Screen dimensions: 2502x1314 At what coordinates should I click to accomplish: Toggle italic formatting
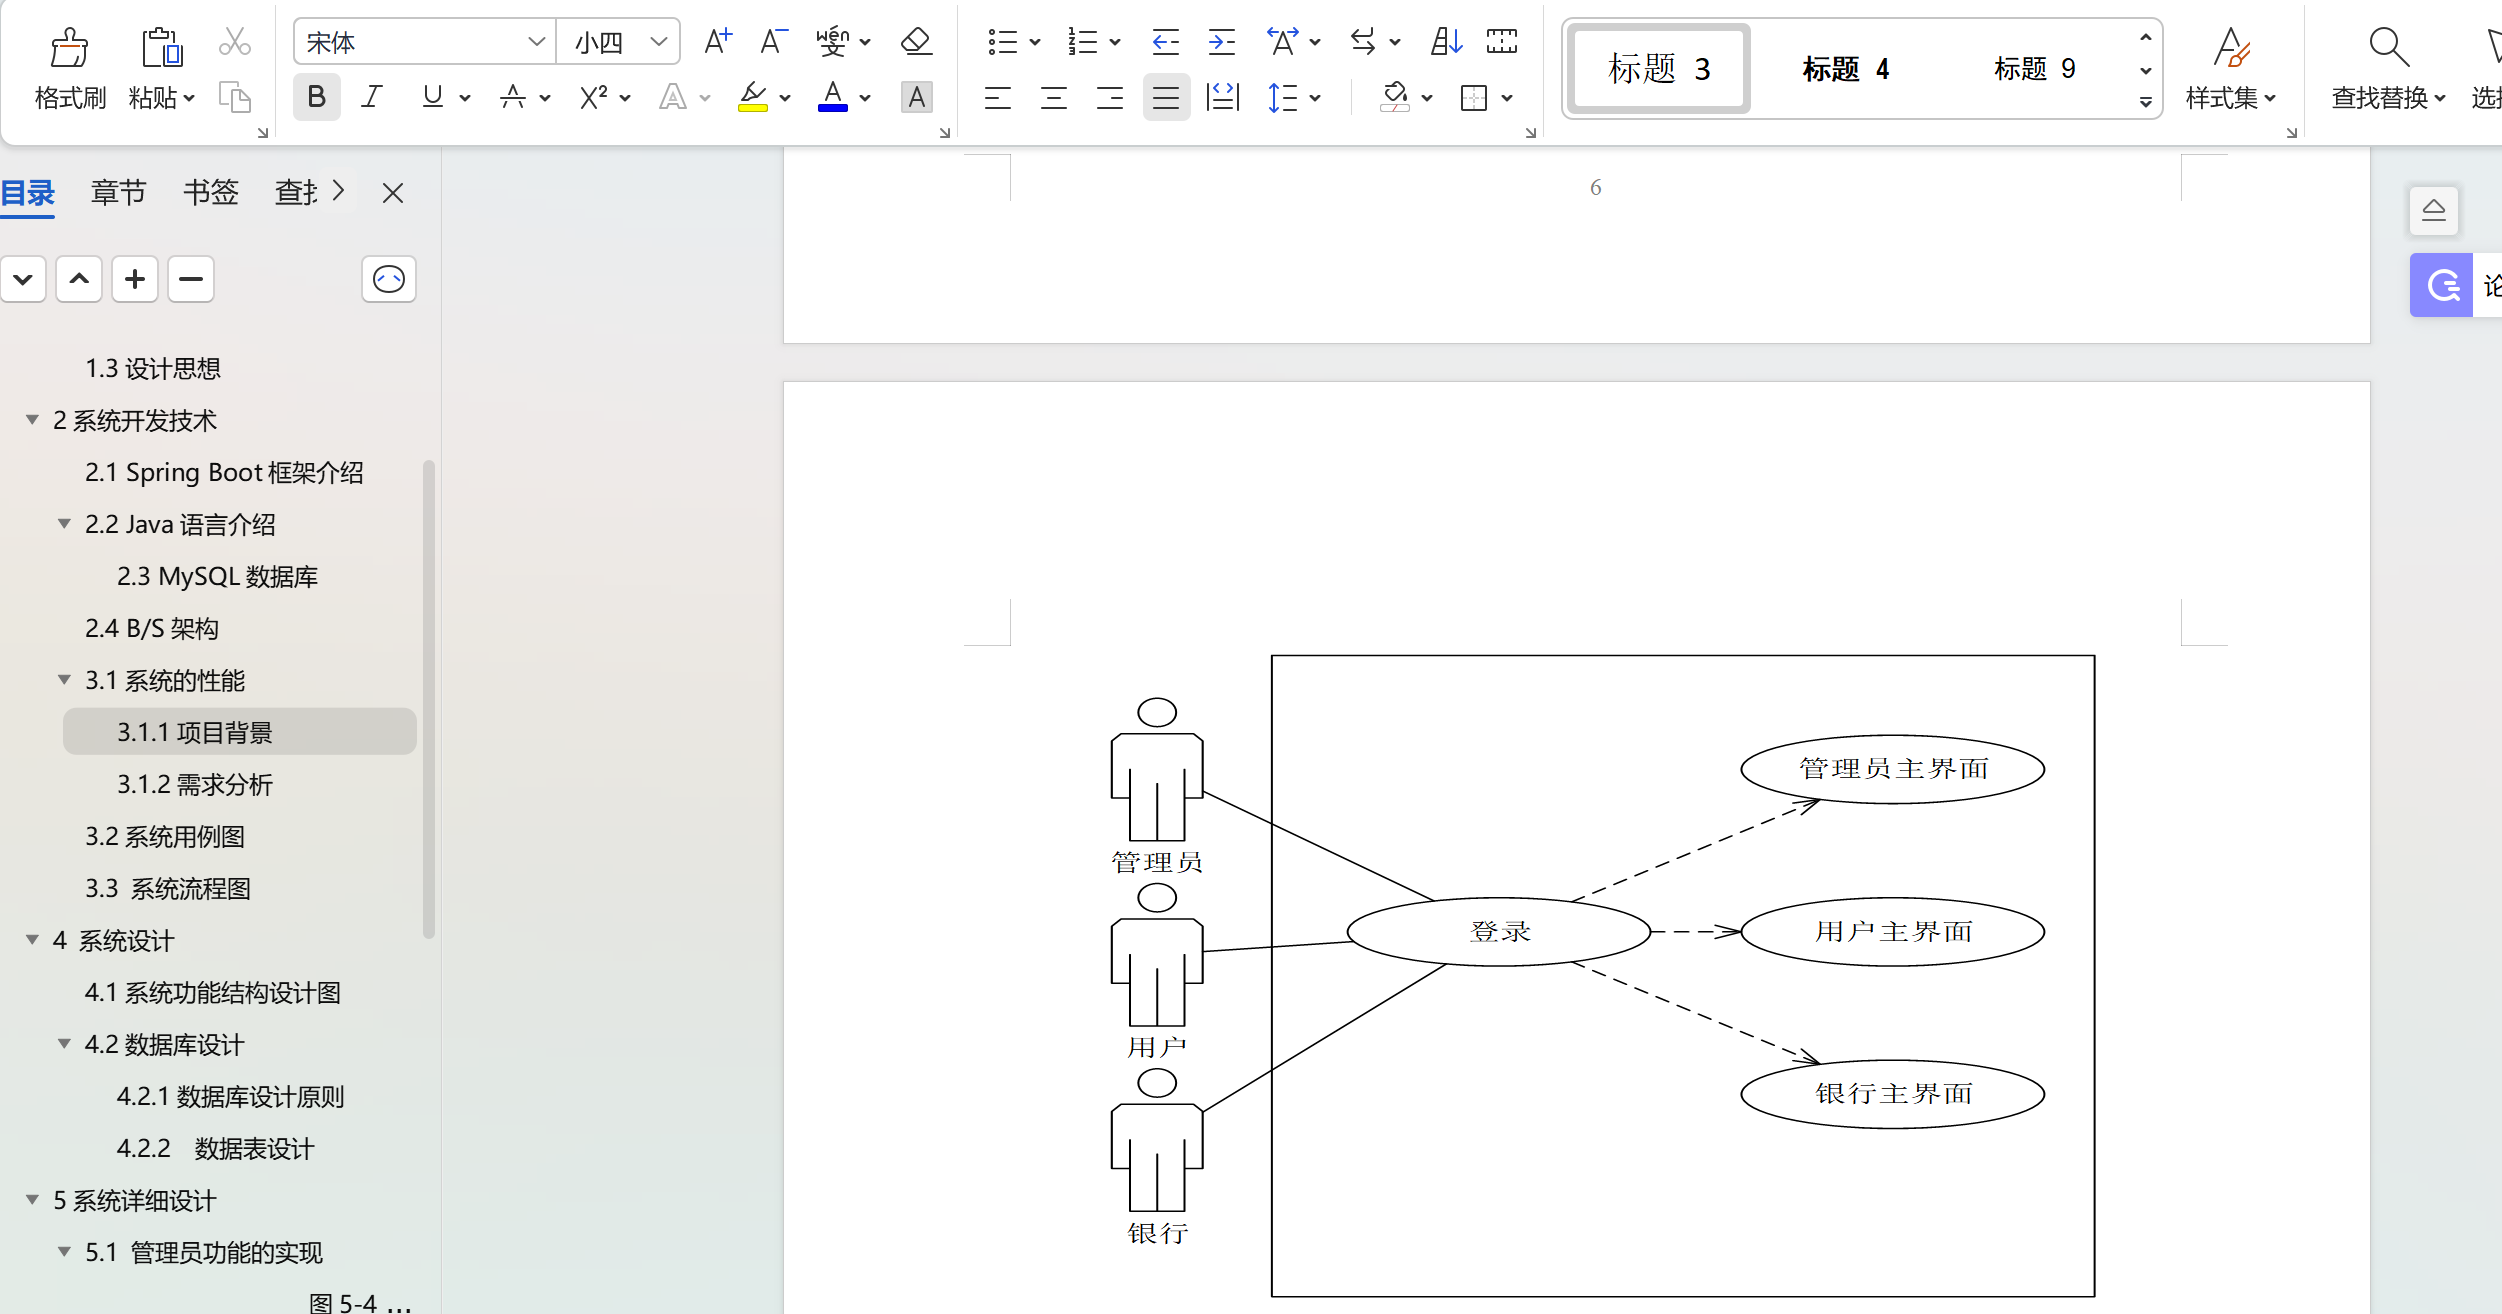click(372, 98)
